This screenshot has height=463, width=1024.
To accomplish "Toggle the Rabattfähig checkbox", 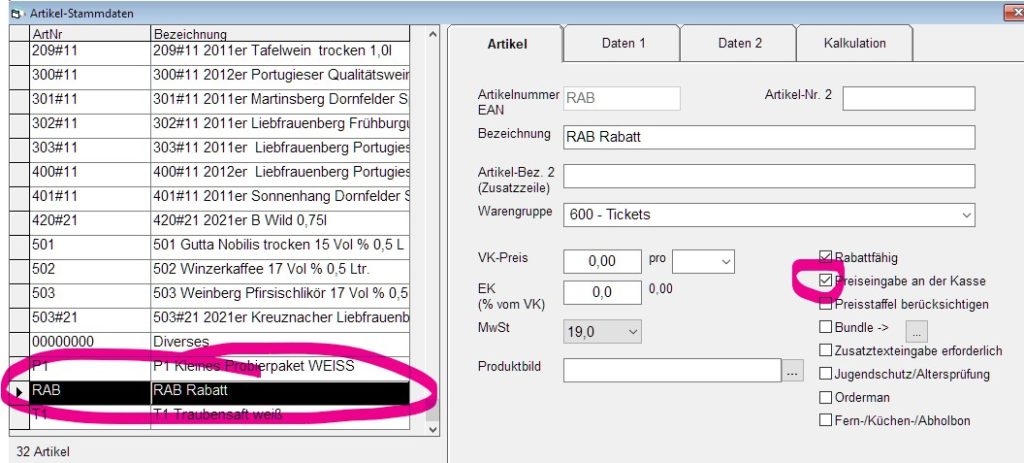I will 825,257.
